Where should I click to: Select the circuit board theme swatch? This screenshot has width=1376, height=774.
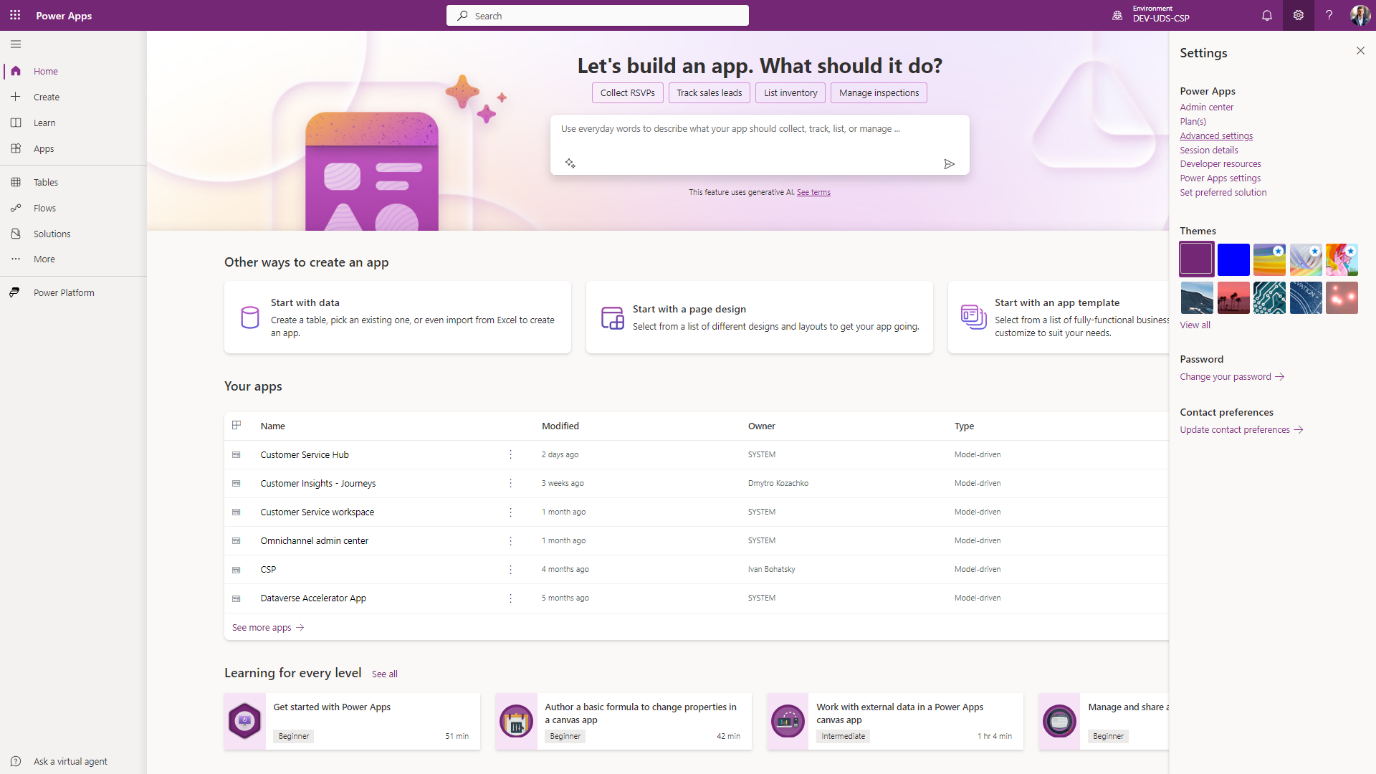[1270, 298]
